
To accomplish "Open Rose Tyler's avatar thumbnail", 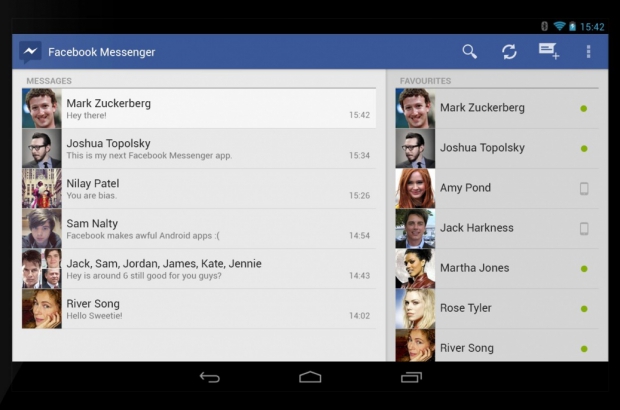I will tap(415, 309).
